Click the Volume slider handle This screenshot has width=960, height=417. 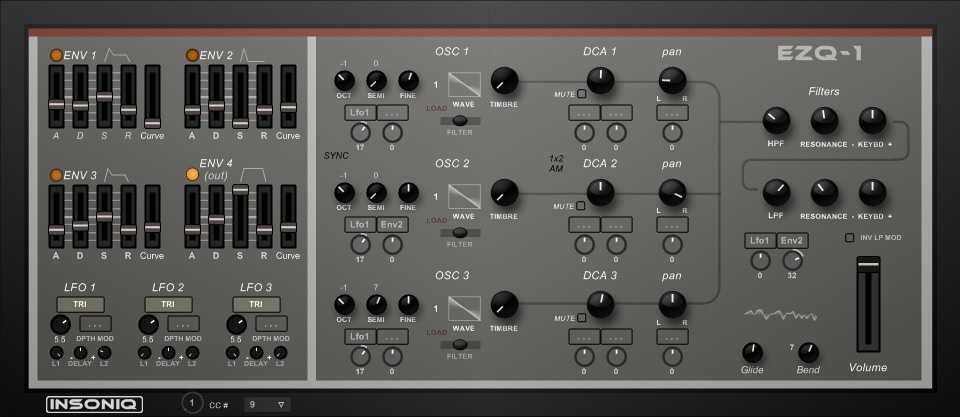point(868,265)
